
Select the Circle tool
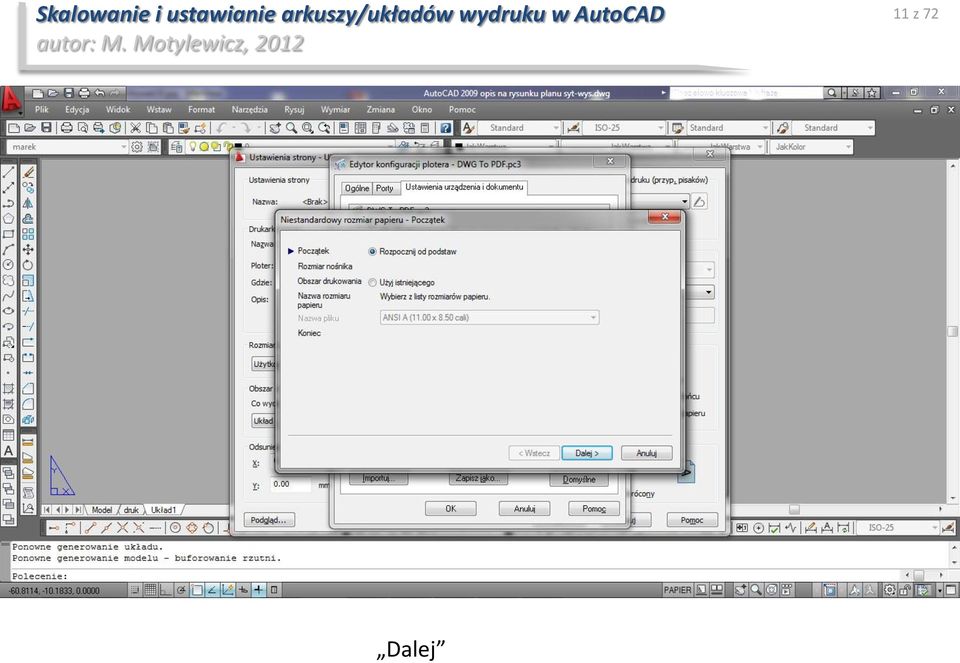coord(9,264)
